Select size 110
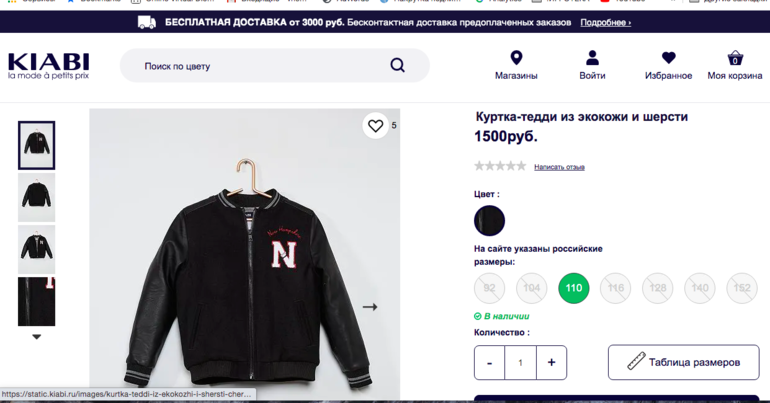The height and width of the screenshot is (403, 770). tap(573, 288)
